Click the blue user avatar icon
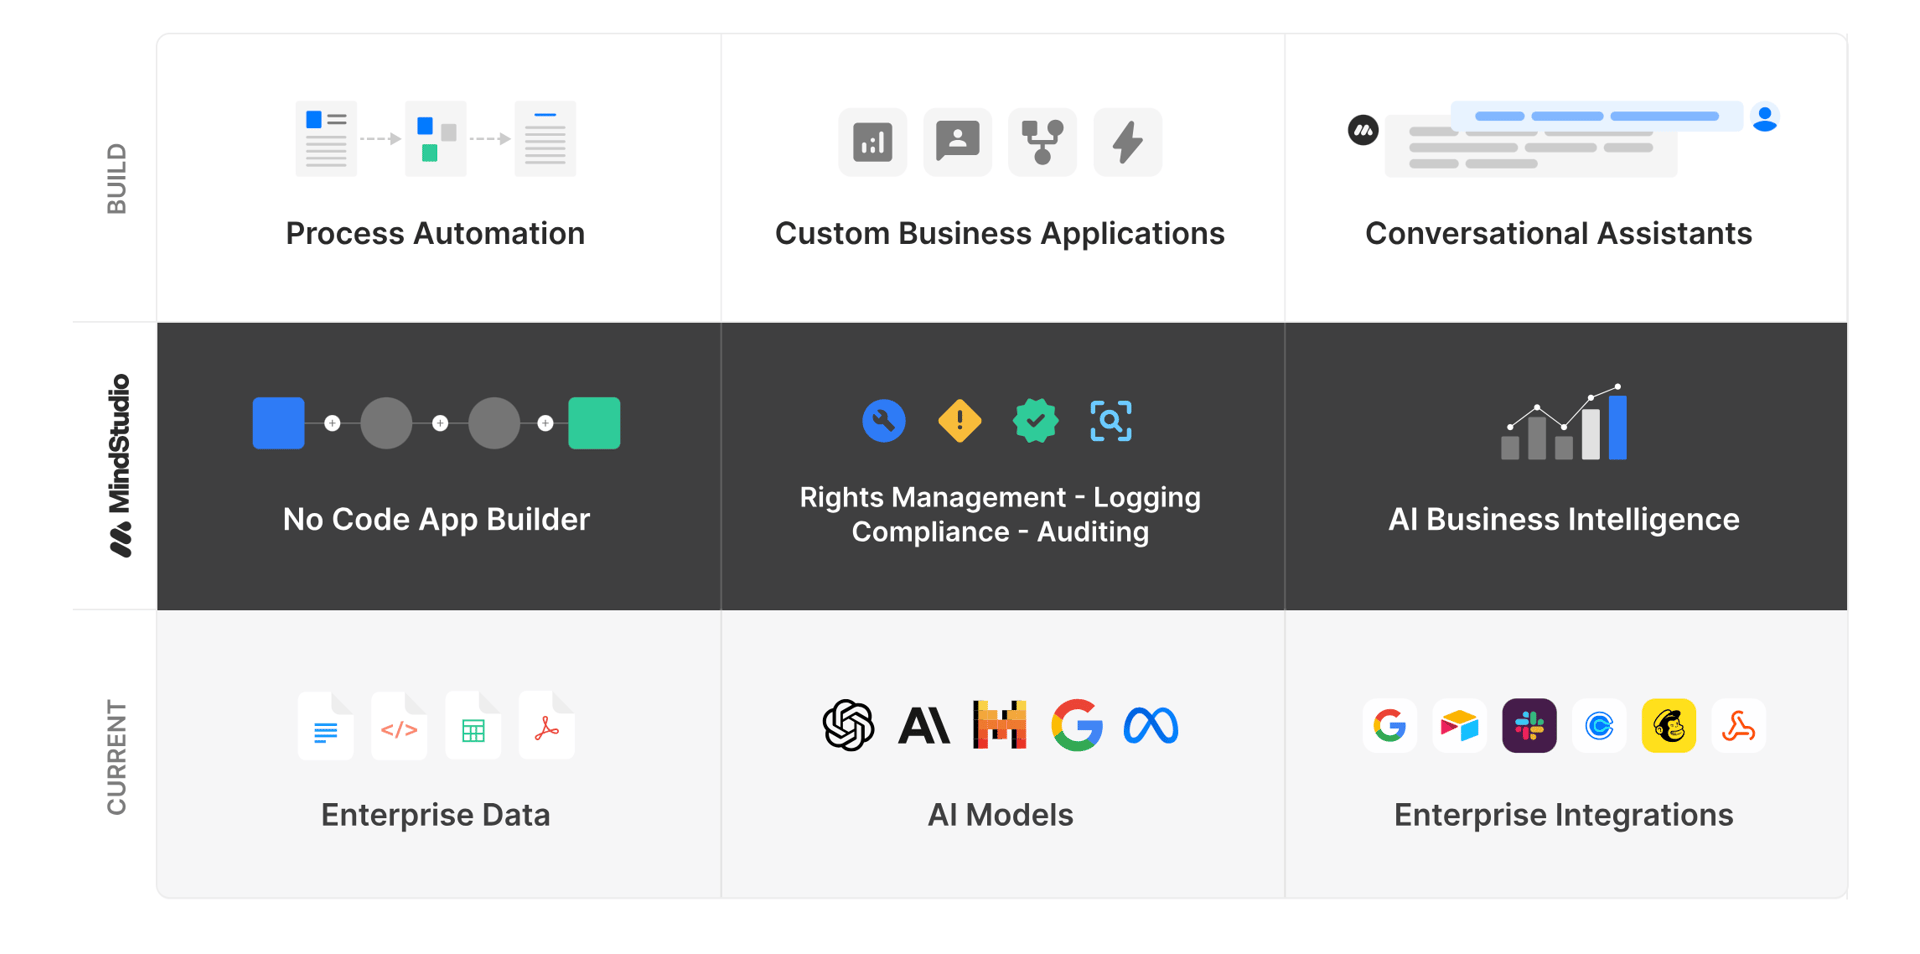Screen dimensions: 1920x954 pyautogui.click(x=1765, y=118)
